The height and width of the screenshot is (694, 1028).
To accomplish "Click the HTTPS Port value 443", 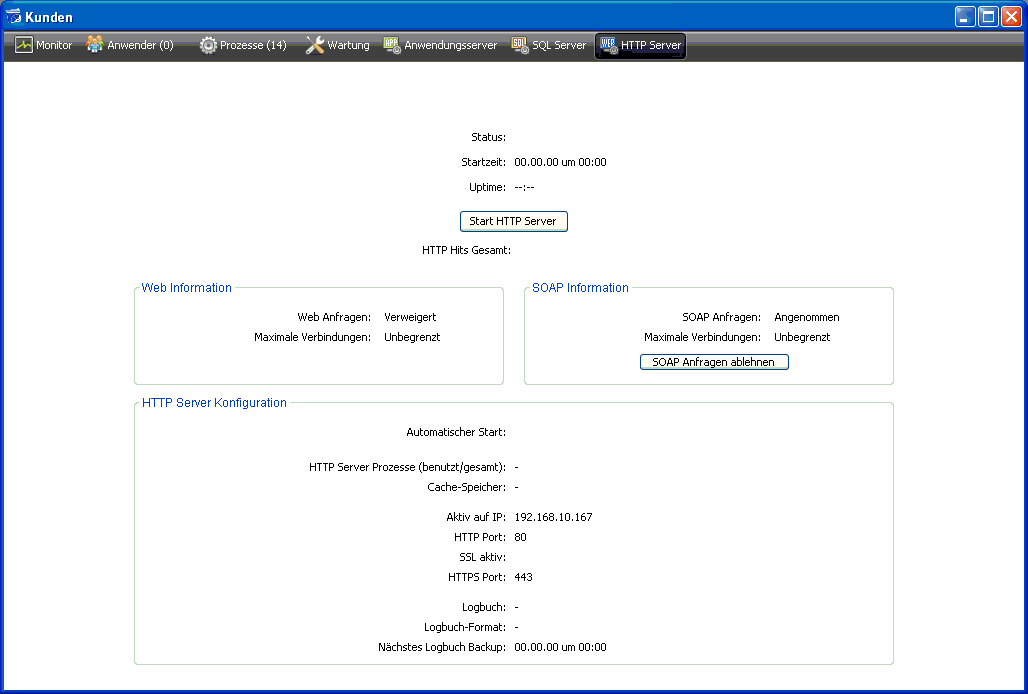I will (x=524, y=577).
